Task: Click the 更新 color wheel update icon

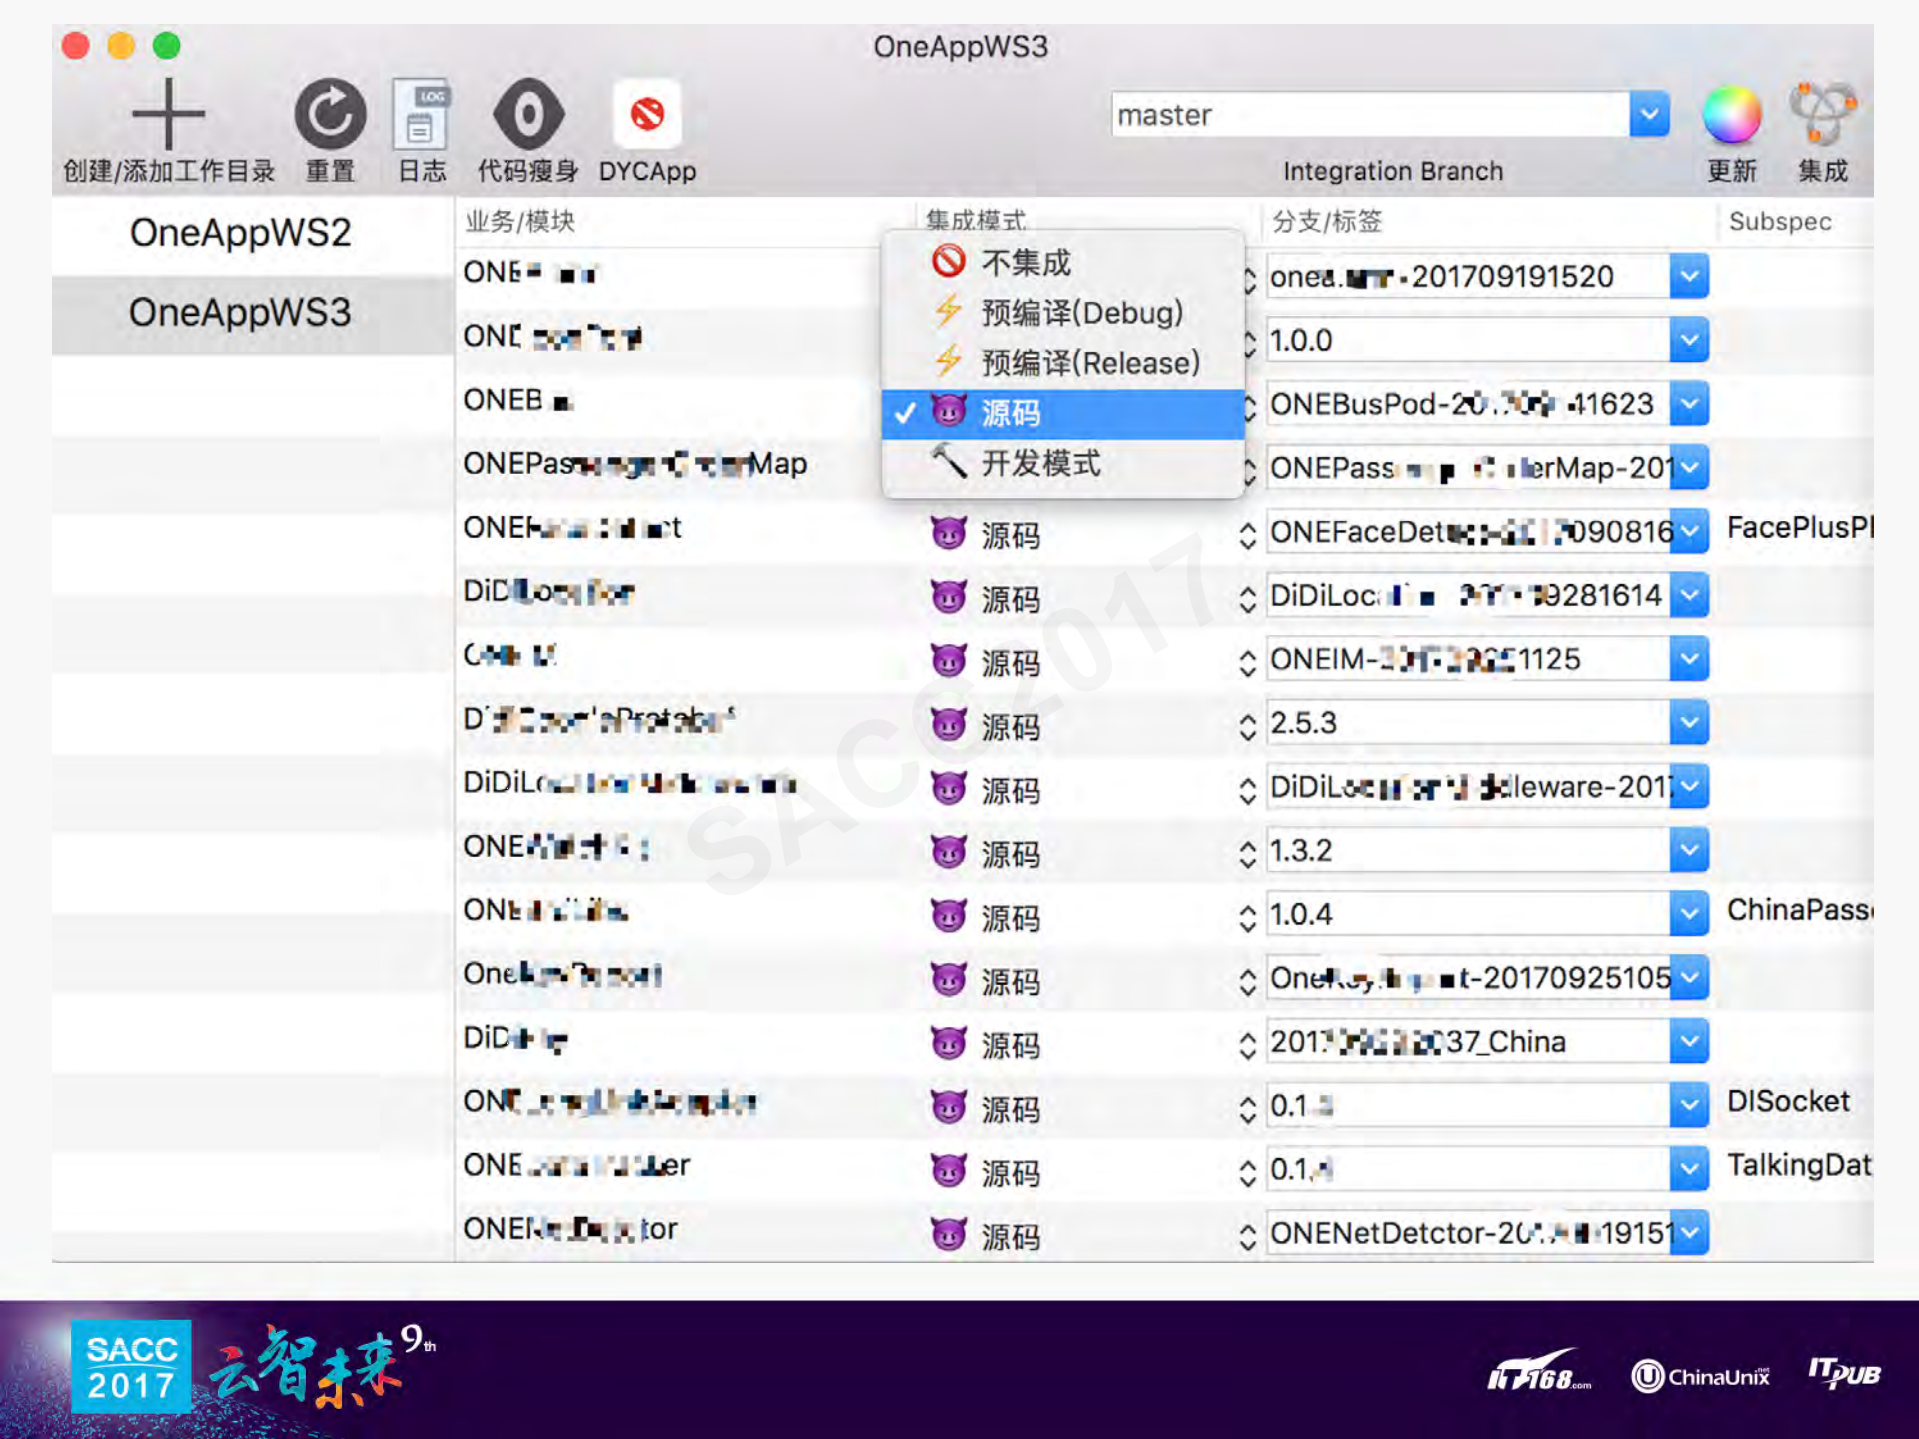Action: pos(1731,114)
